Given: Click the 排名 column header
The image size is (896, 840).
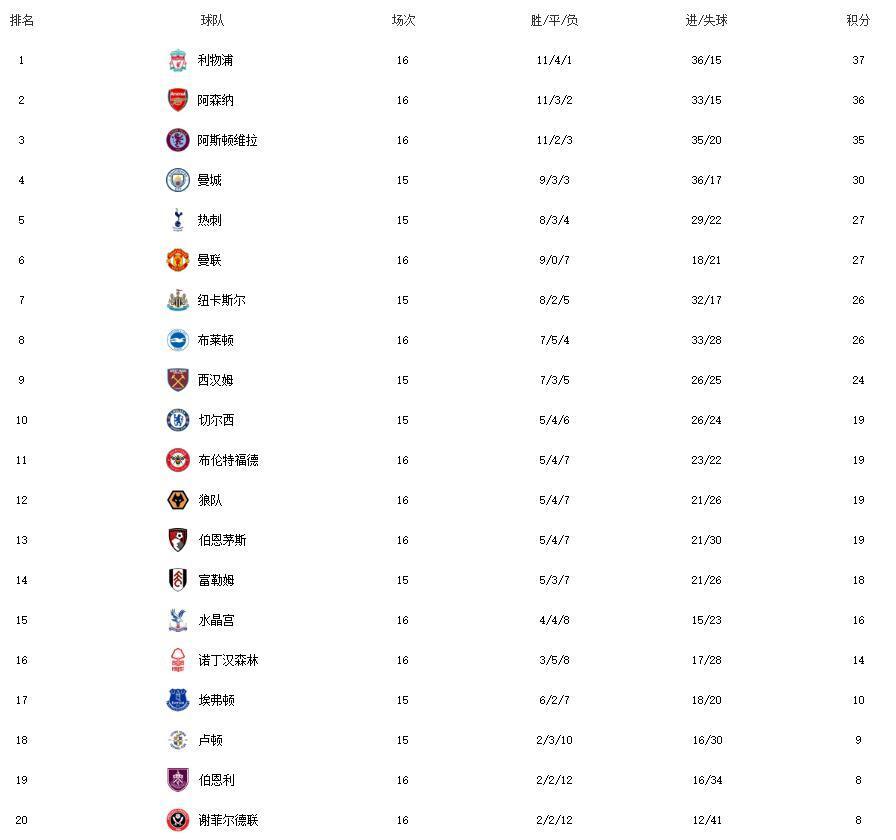Looking at the screenshot, I should [22, 21].
